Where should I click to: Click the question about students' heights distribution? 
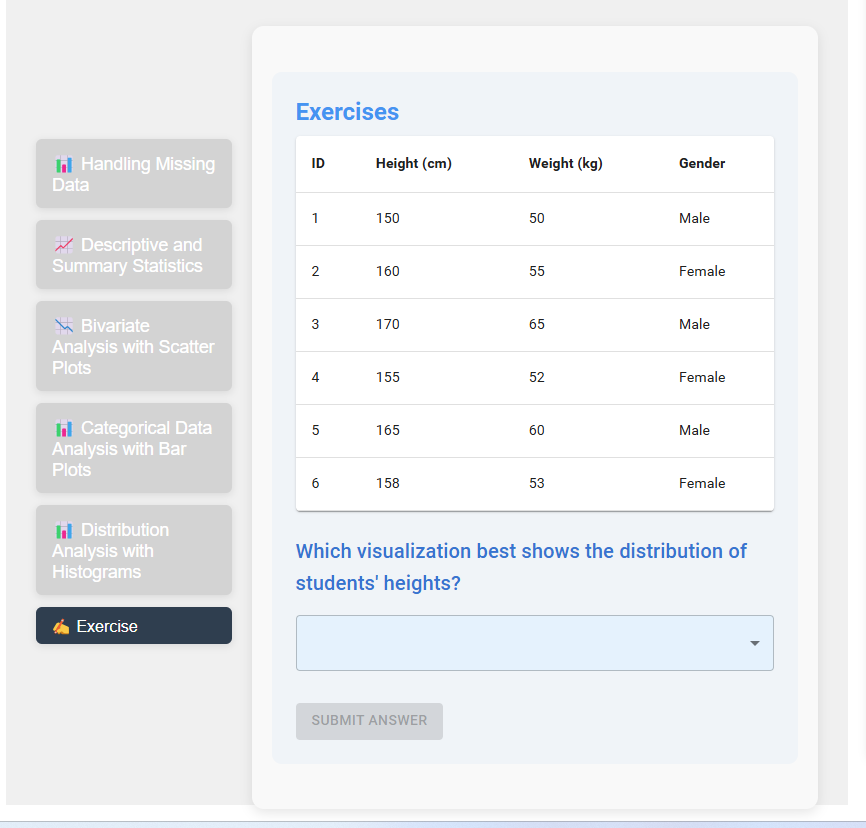coord(521,567)
